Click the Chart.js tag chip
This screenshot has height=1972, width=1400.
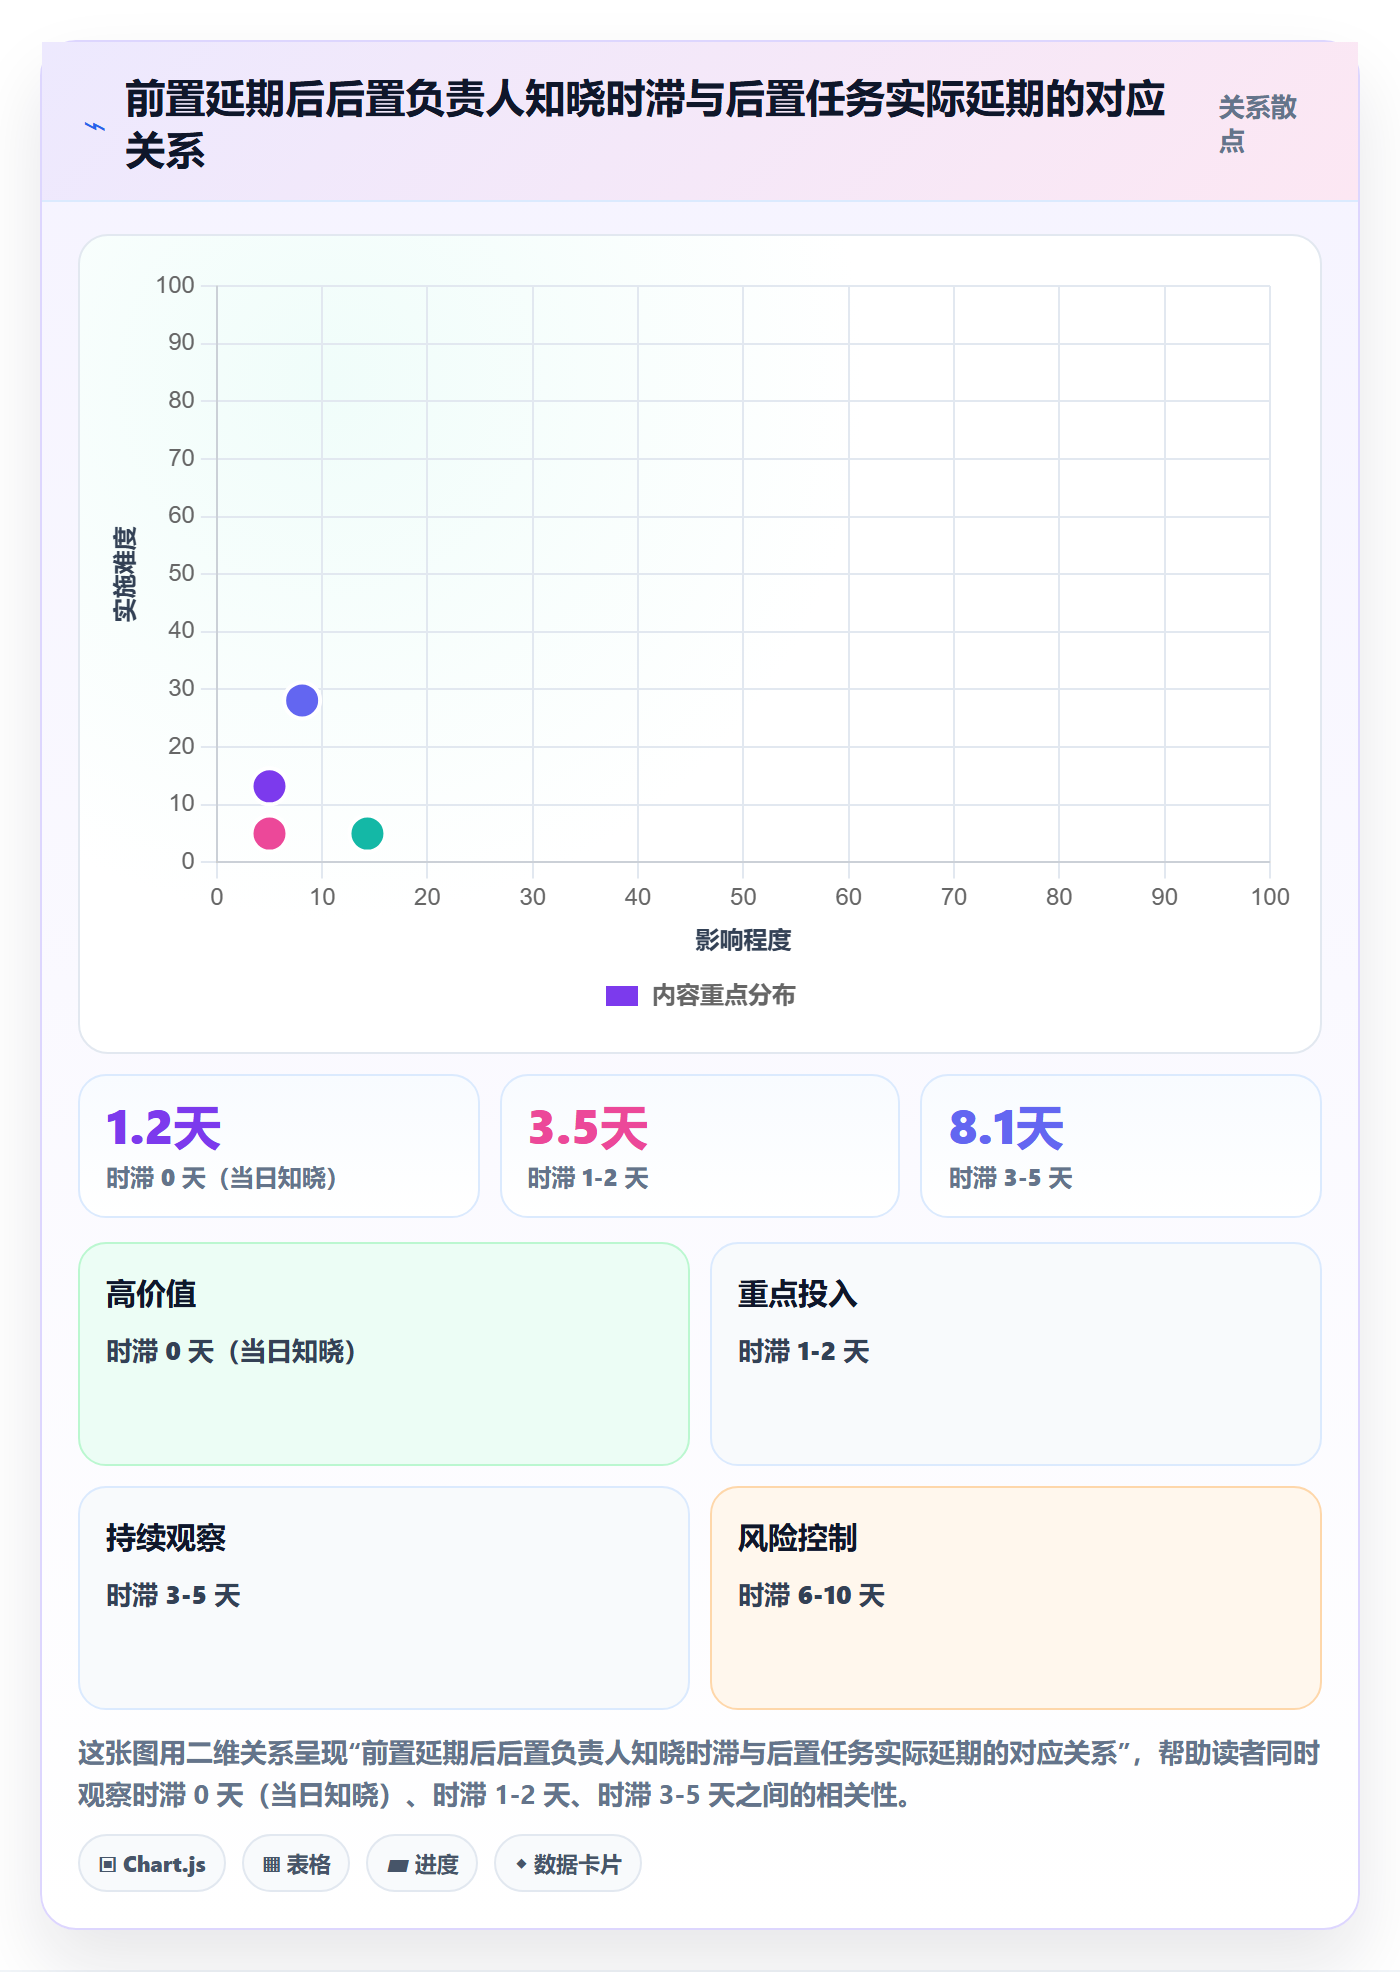[152, 1864]
